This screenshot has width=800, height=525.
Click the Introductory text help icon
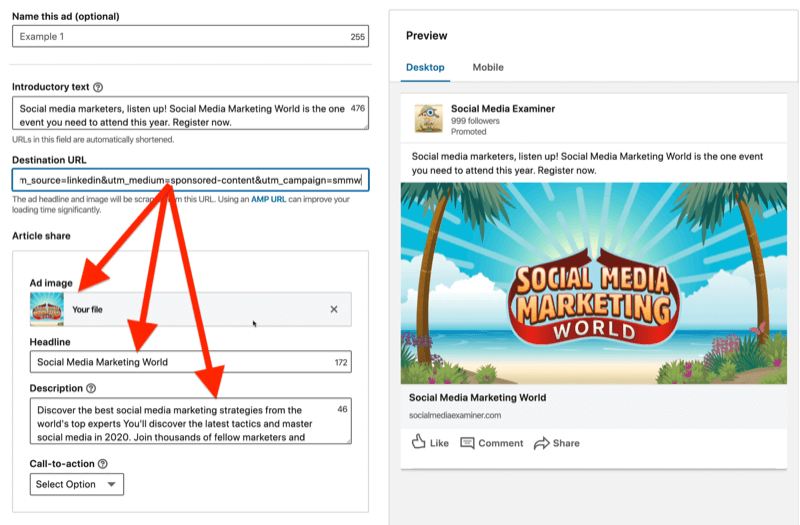(x=98, y=87)
